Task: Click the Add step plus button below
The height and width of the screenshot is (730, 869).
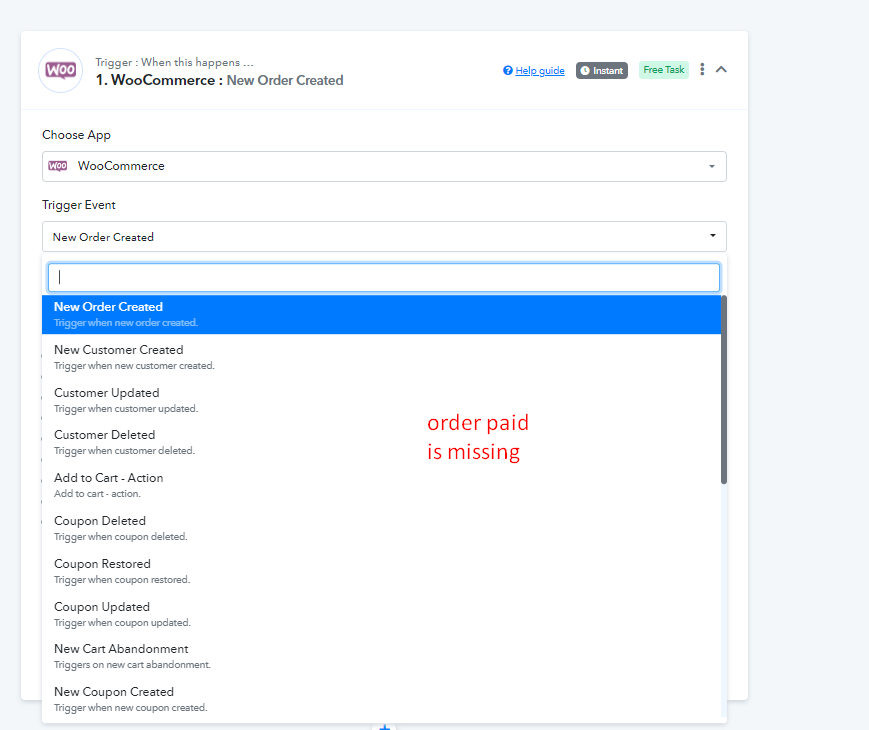Action: coord(385,726)
